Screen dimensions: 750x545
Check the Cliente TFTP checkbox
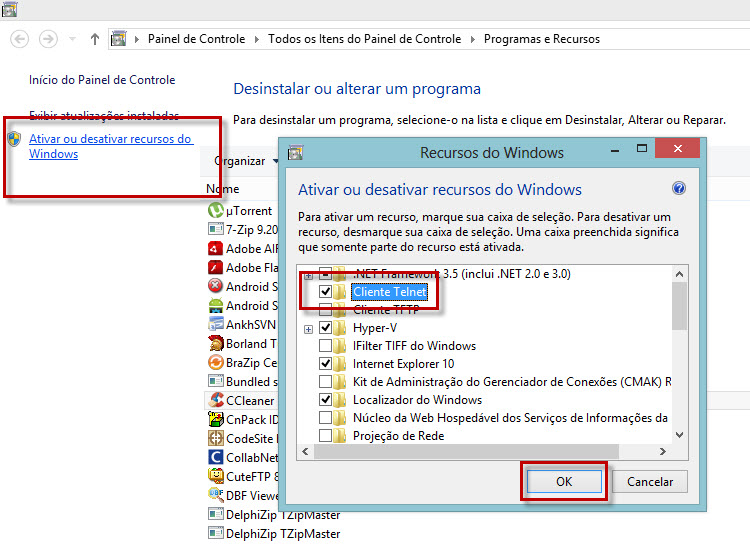coord(326,310)
